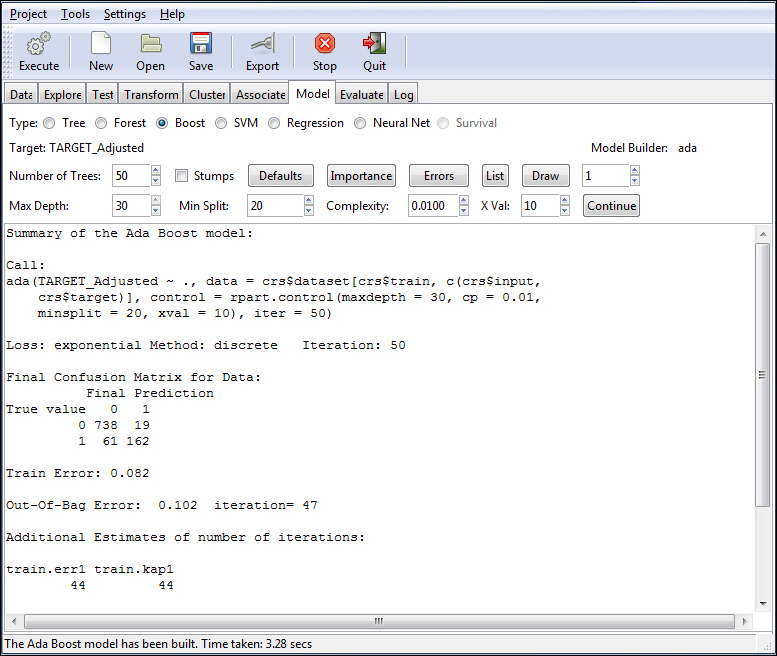The image size is (777, 656).
Task: Switch to the Evaluate tab
Action: (x=362, y=94)
